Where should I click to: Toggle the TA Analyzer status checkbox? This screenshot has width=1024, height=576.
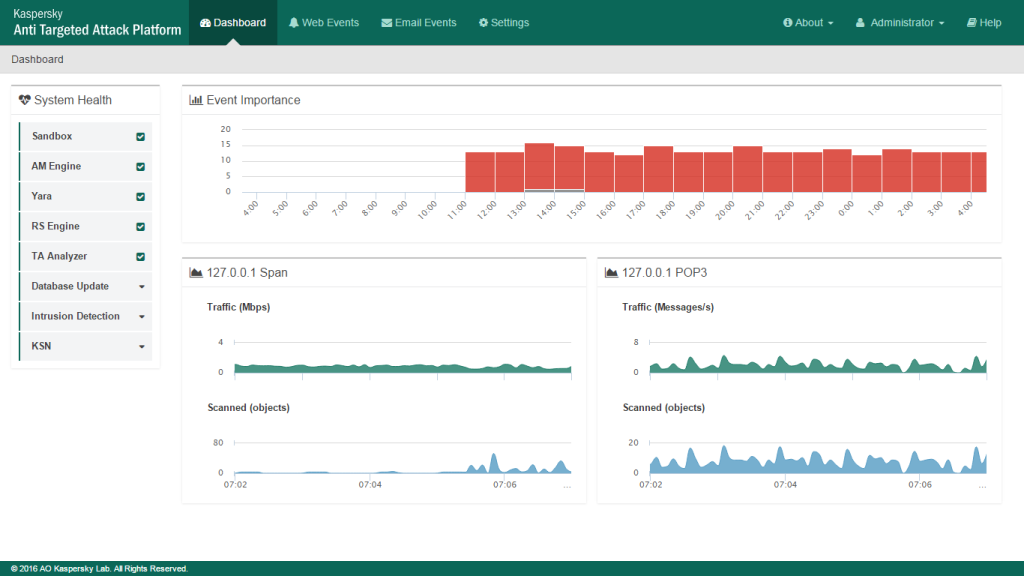[140, 257]
